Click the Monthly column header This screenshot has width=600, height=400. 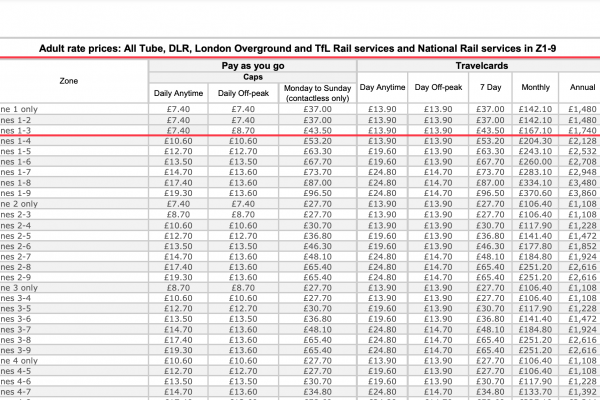[535, 87]
